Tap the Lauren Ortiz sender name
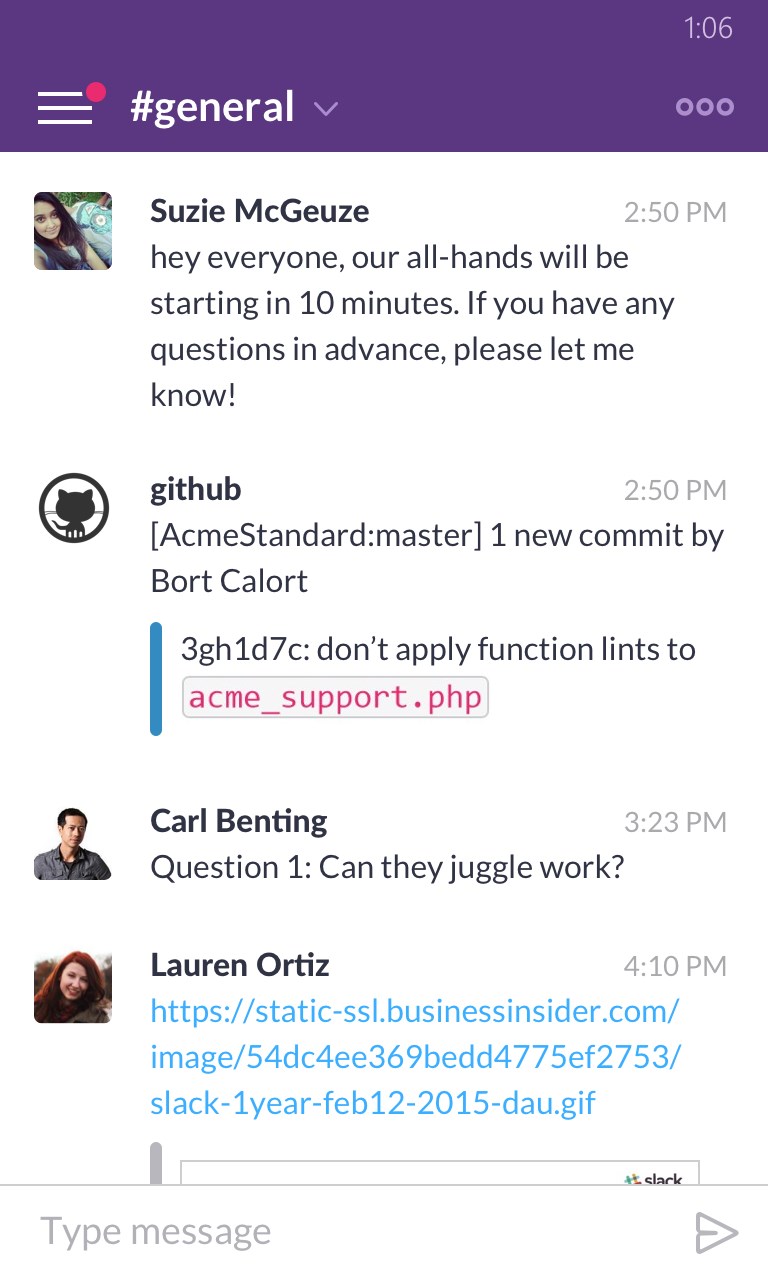The width and height of the screenshot is (768, 1280). coord(239,965)
